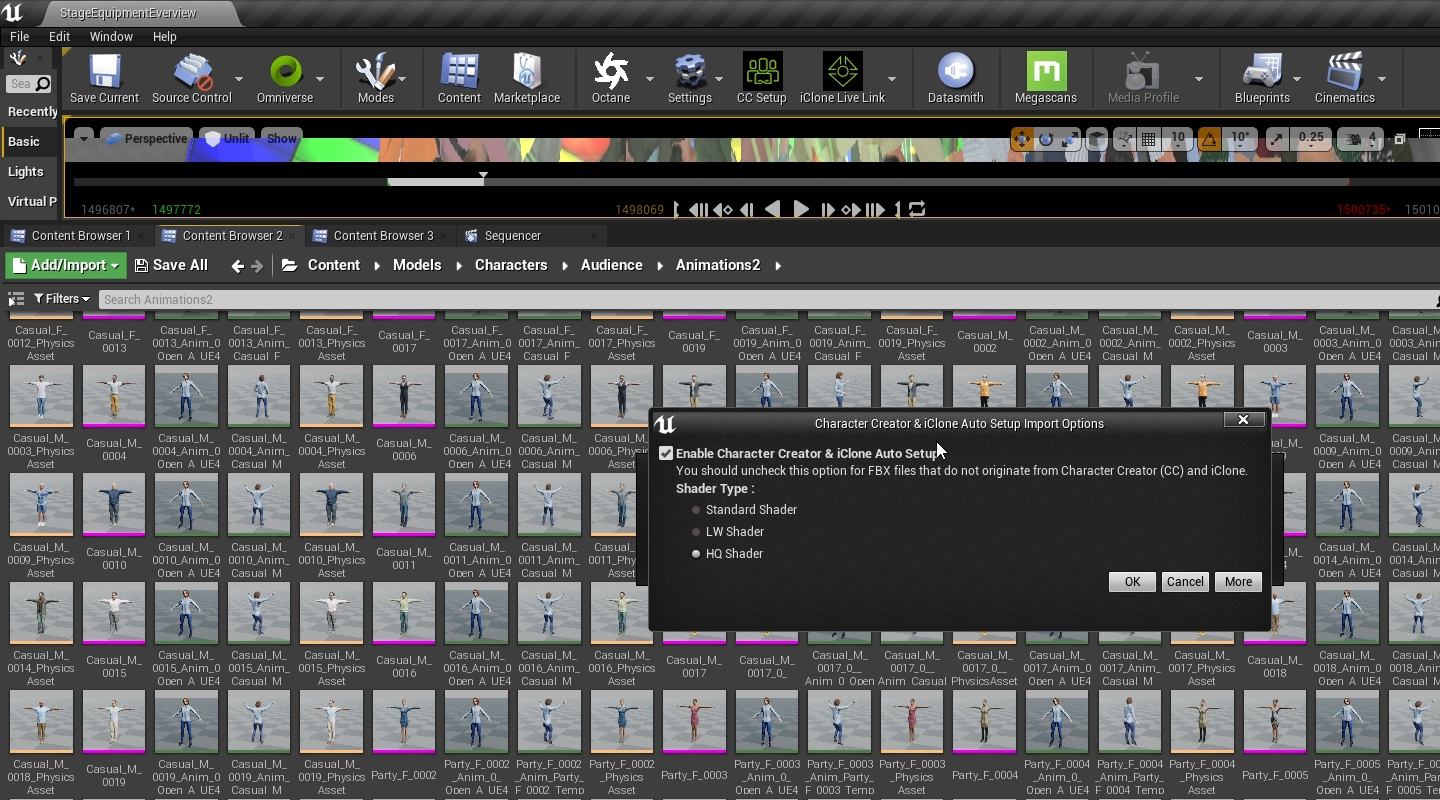Open the Help menu
This screenshot has width=1440, height=800.
(164, 36)
